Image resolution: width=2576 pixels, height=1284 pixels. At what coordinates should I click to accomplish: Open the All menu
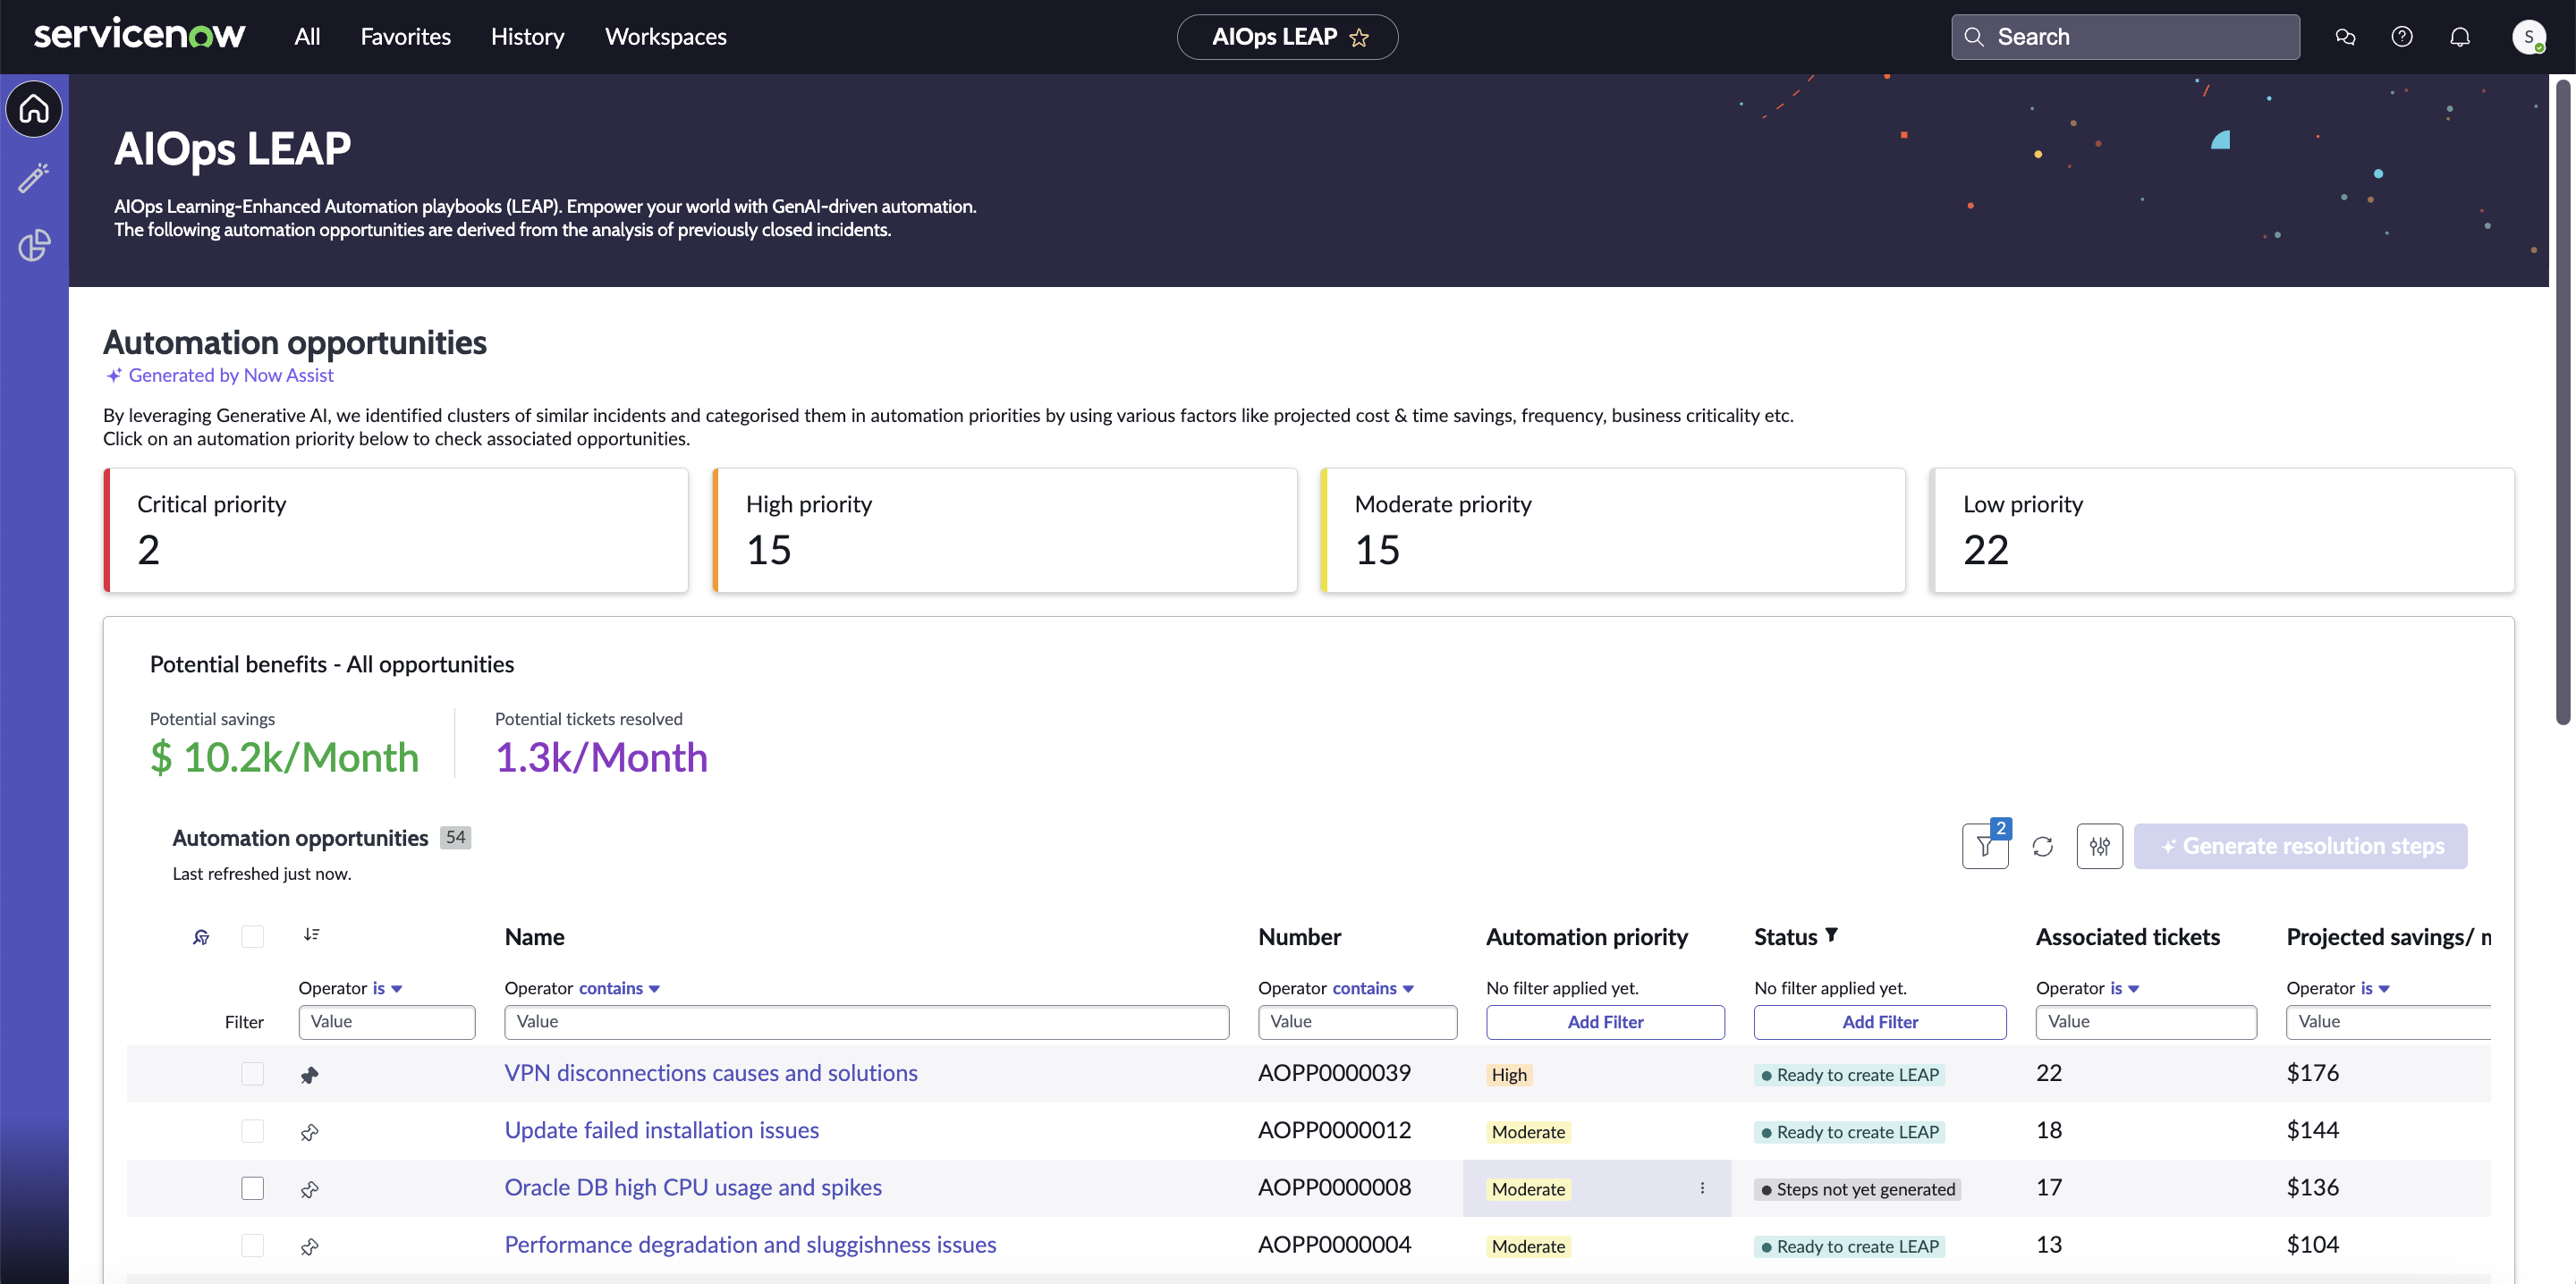coord(307,37)
